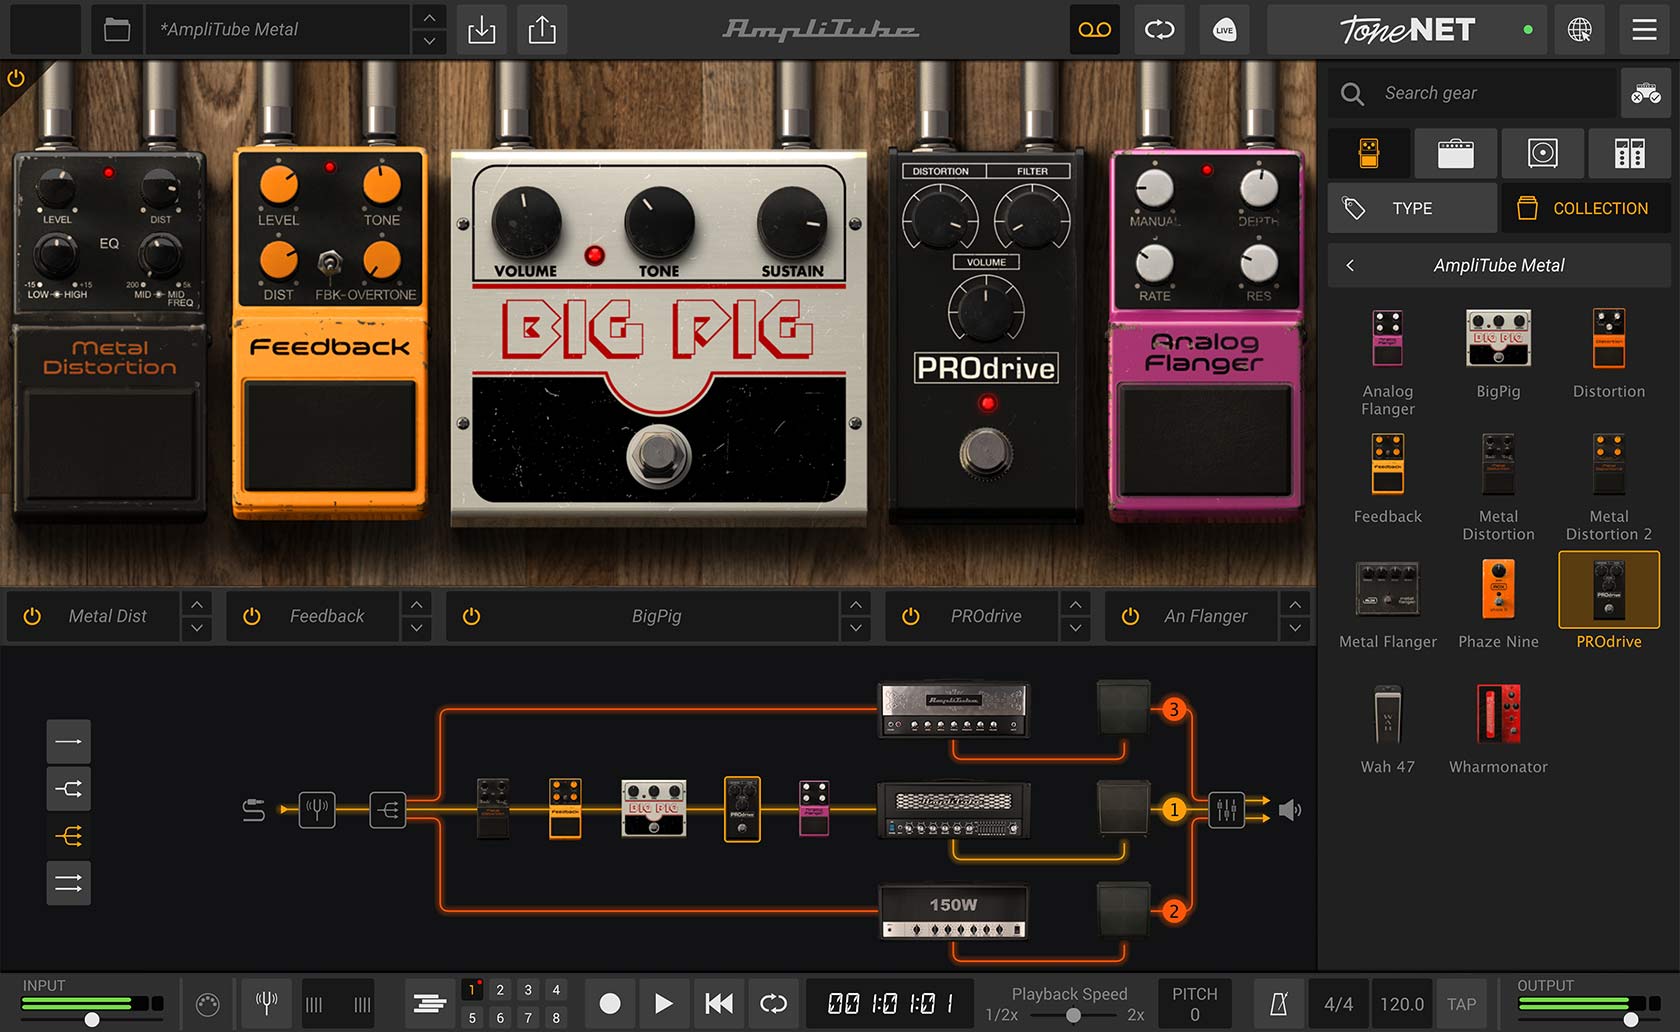This screenshot has height=1032, width=1680.
Task: Select the split-to-two signal chain layout
Action: click(x=69, y=788)
